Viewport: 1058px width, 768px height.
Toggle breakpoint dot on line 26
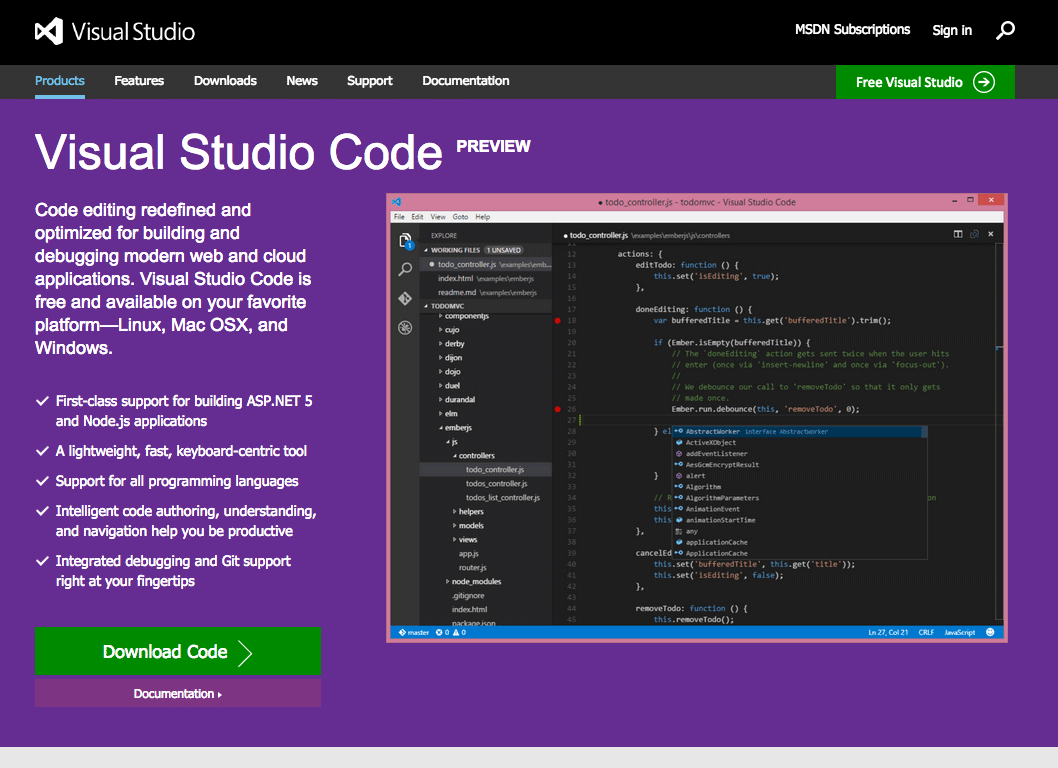coord(557,409)
